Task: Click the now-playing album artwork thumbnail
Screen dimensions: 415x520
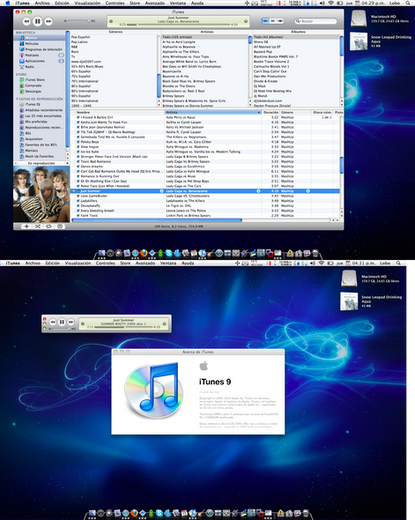Action: [x=41, y=194]
